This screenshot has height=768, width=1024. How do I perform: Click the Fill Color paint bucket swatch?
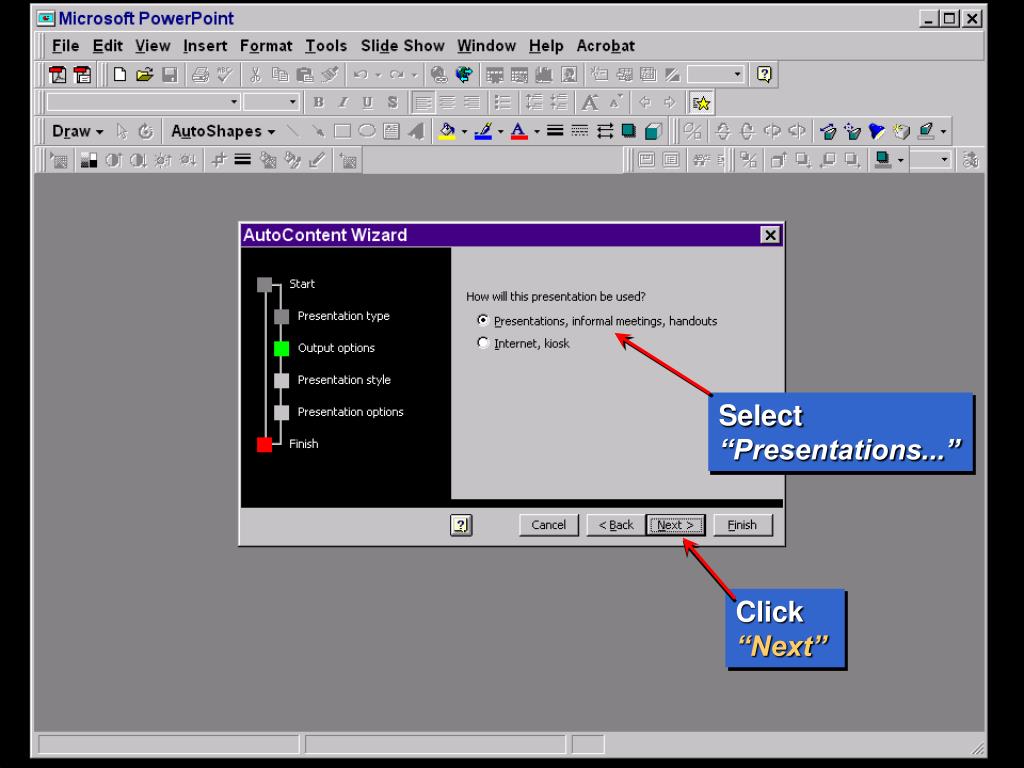point(447,131)
